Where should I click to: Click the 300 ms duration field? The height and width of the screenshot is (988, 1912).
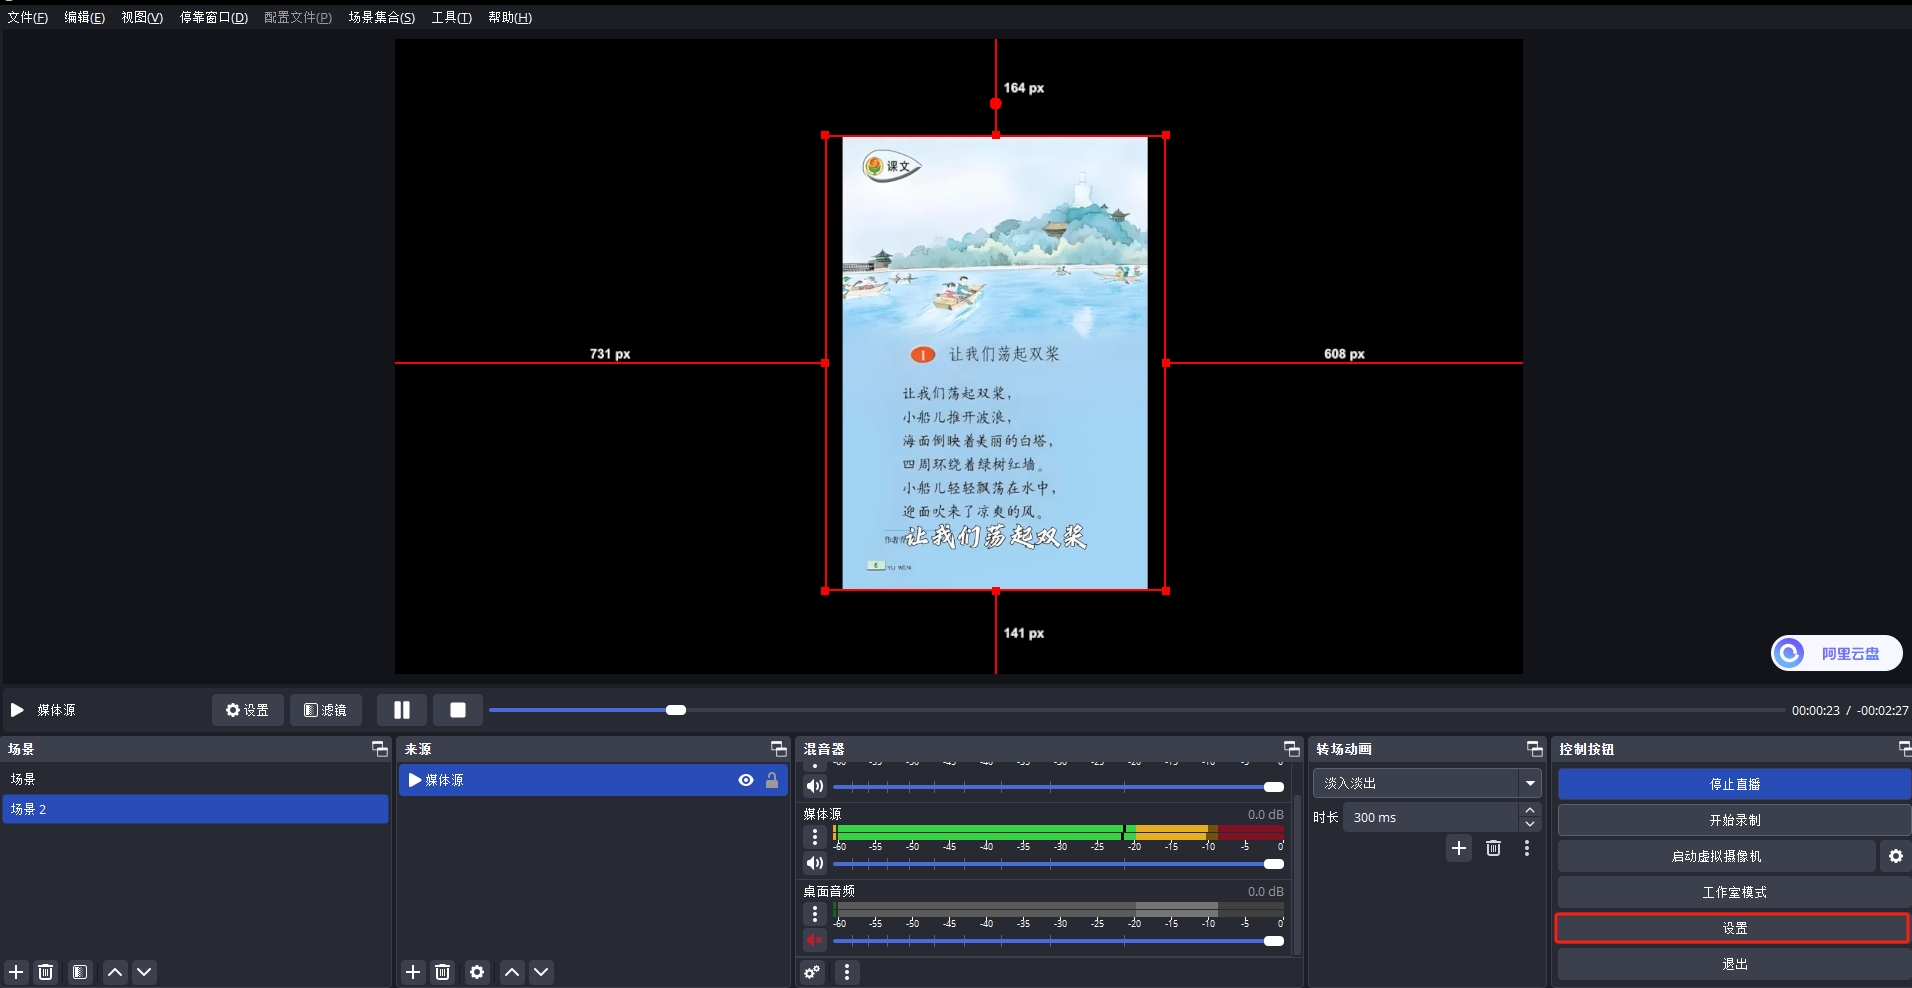1430,817
